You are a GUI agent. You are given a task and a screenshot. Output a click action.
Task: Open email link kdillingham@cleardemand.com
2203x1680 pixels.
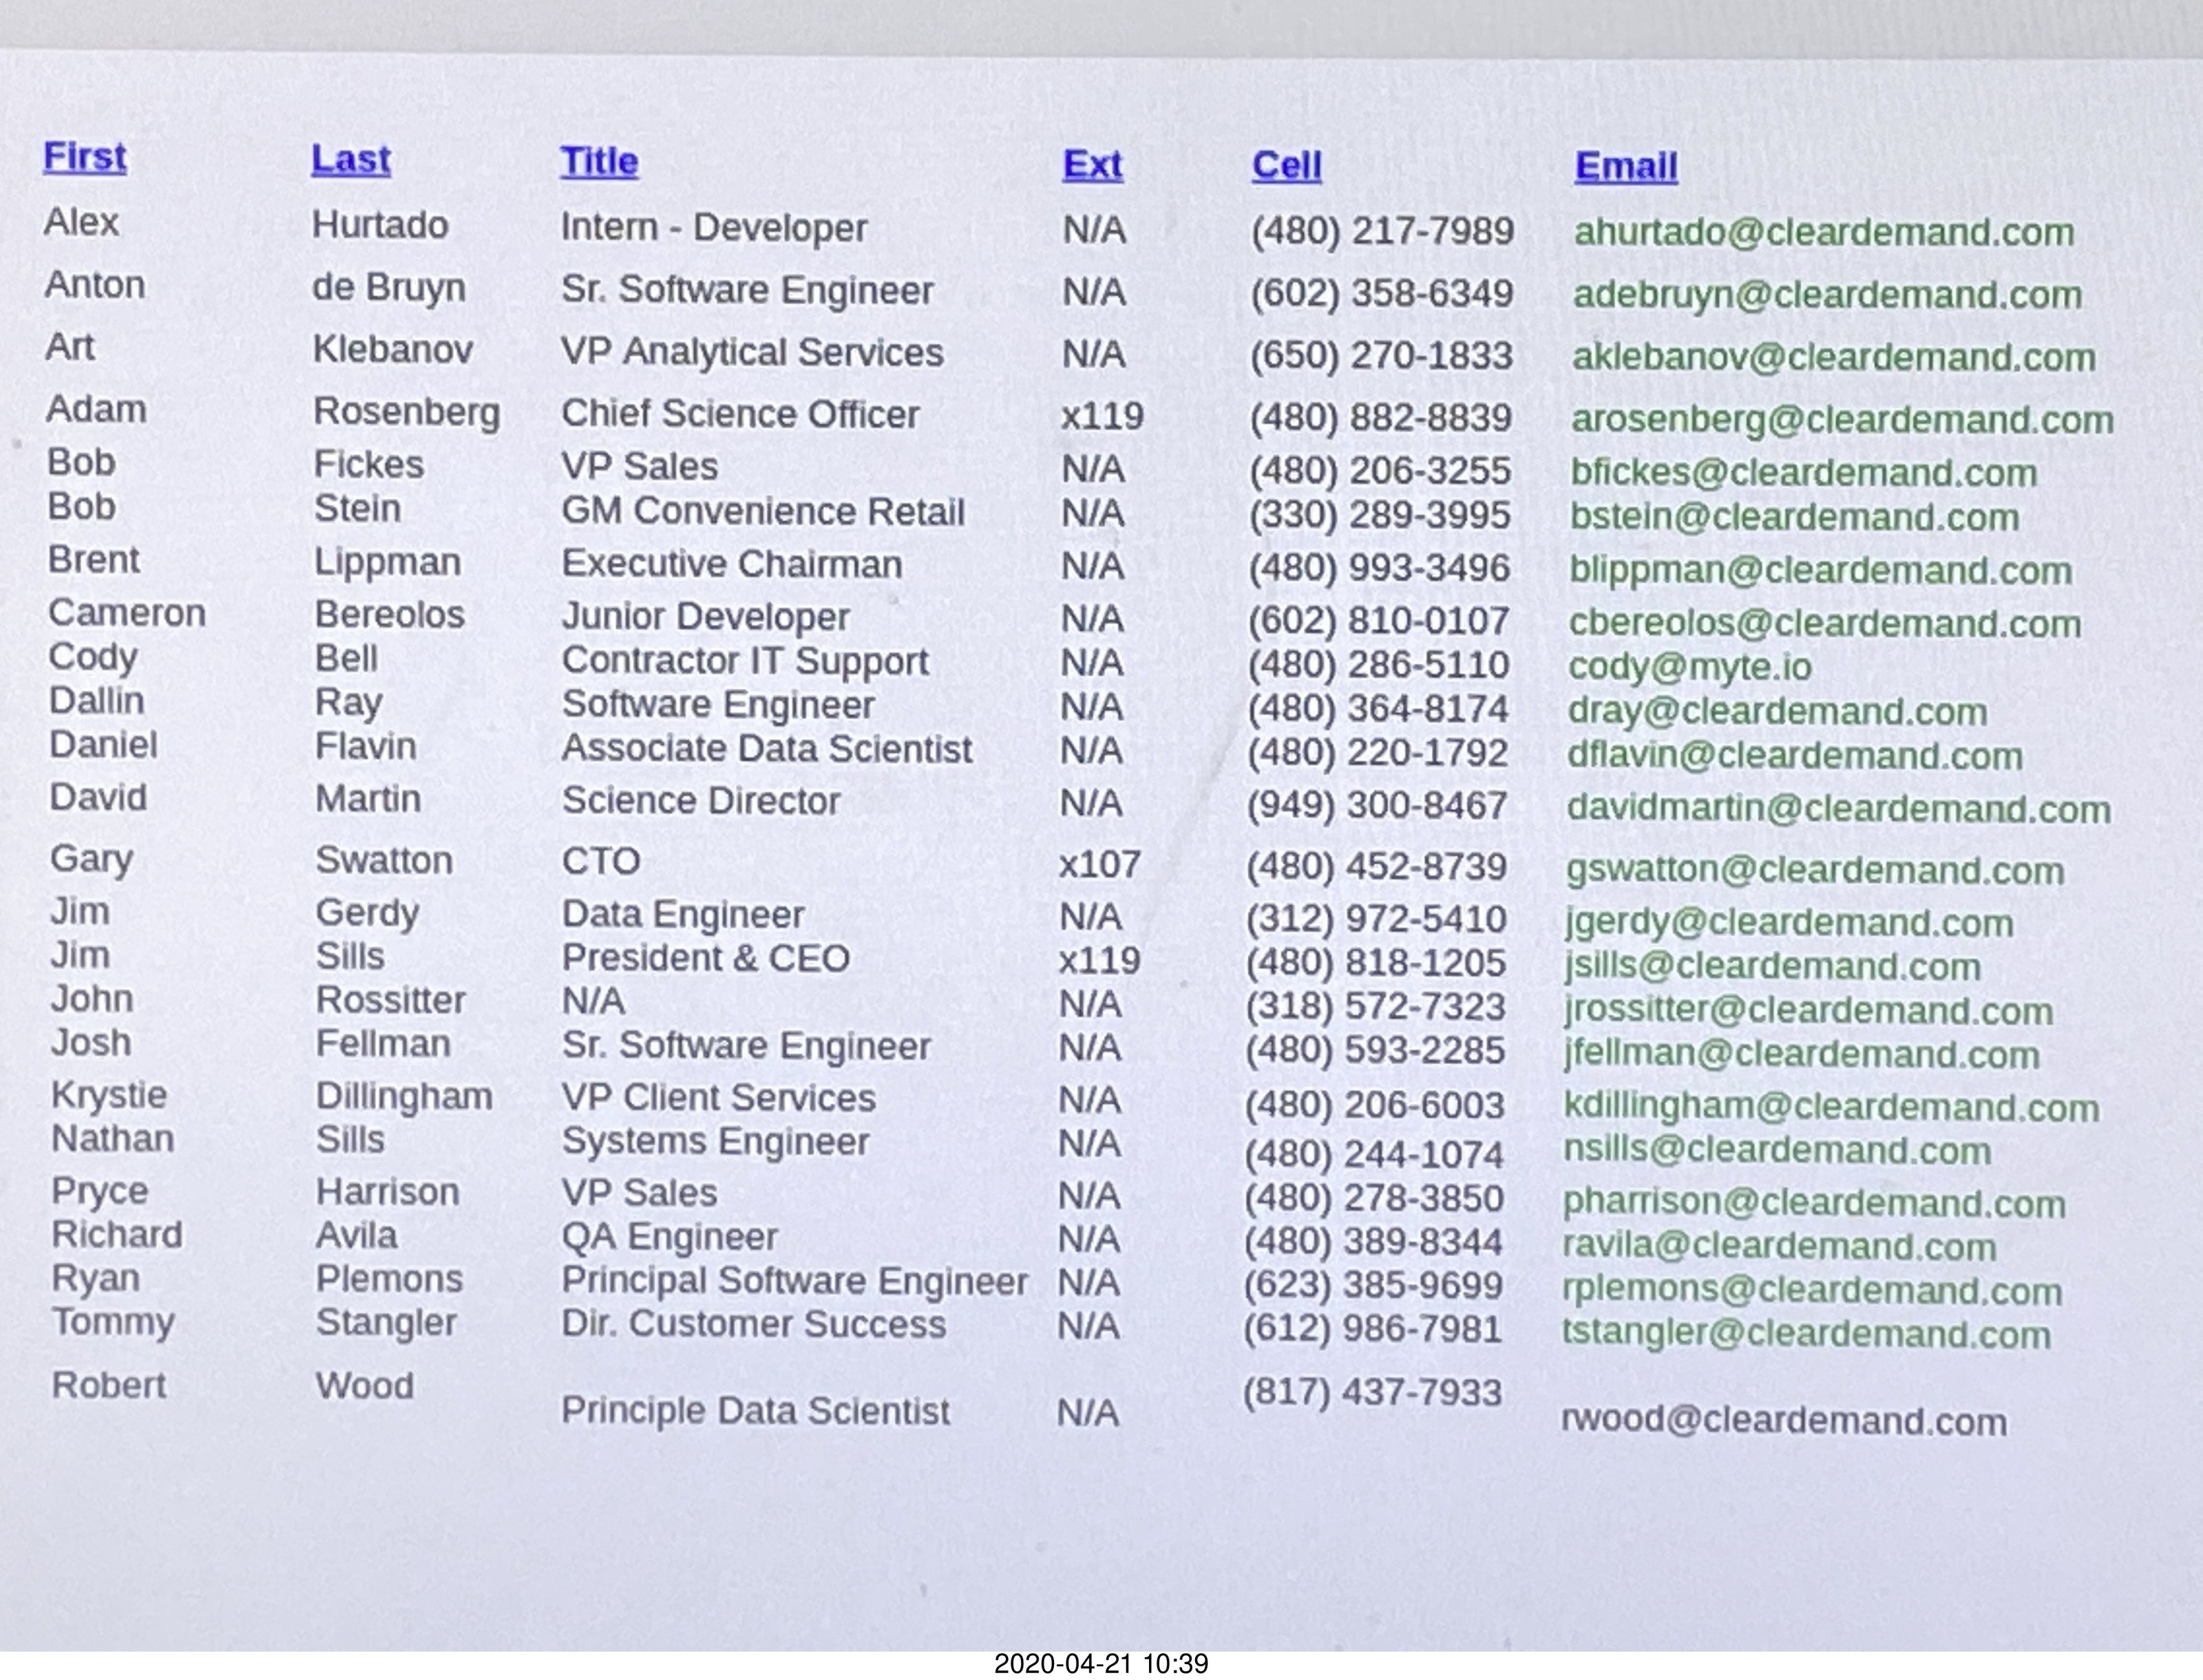click(1831, 1108)
